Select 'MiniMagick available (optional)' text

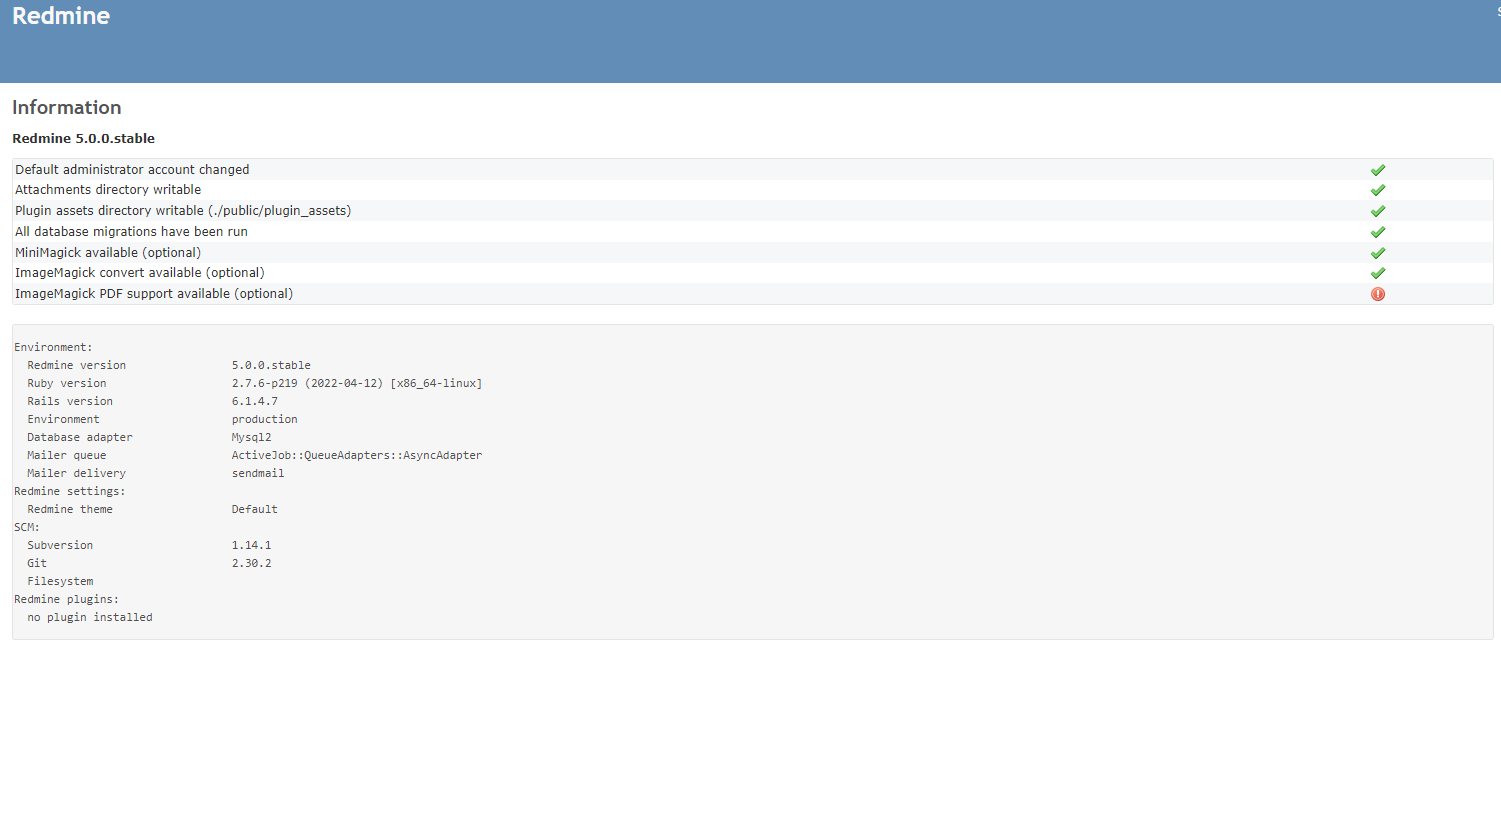coord(108,253)
